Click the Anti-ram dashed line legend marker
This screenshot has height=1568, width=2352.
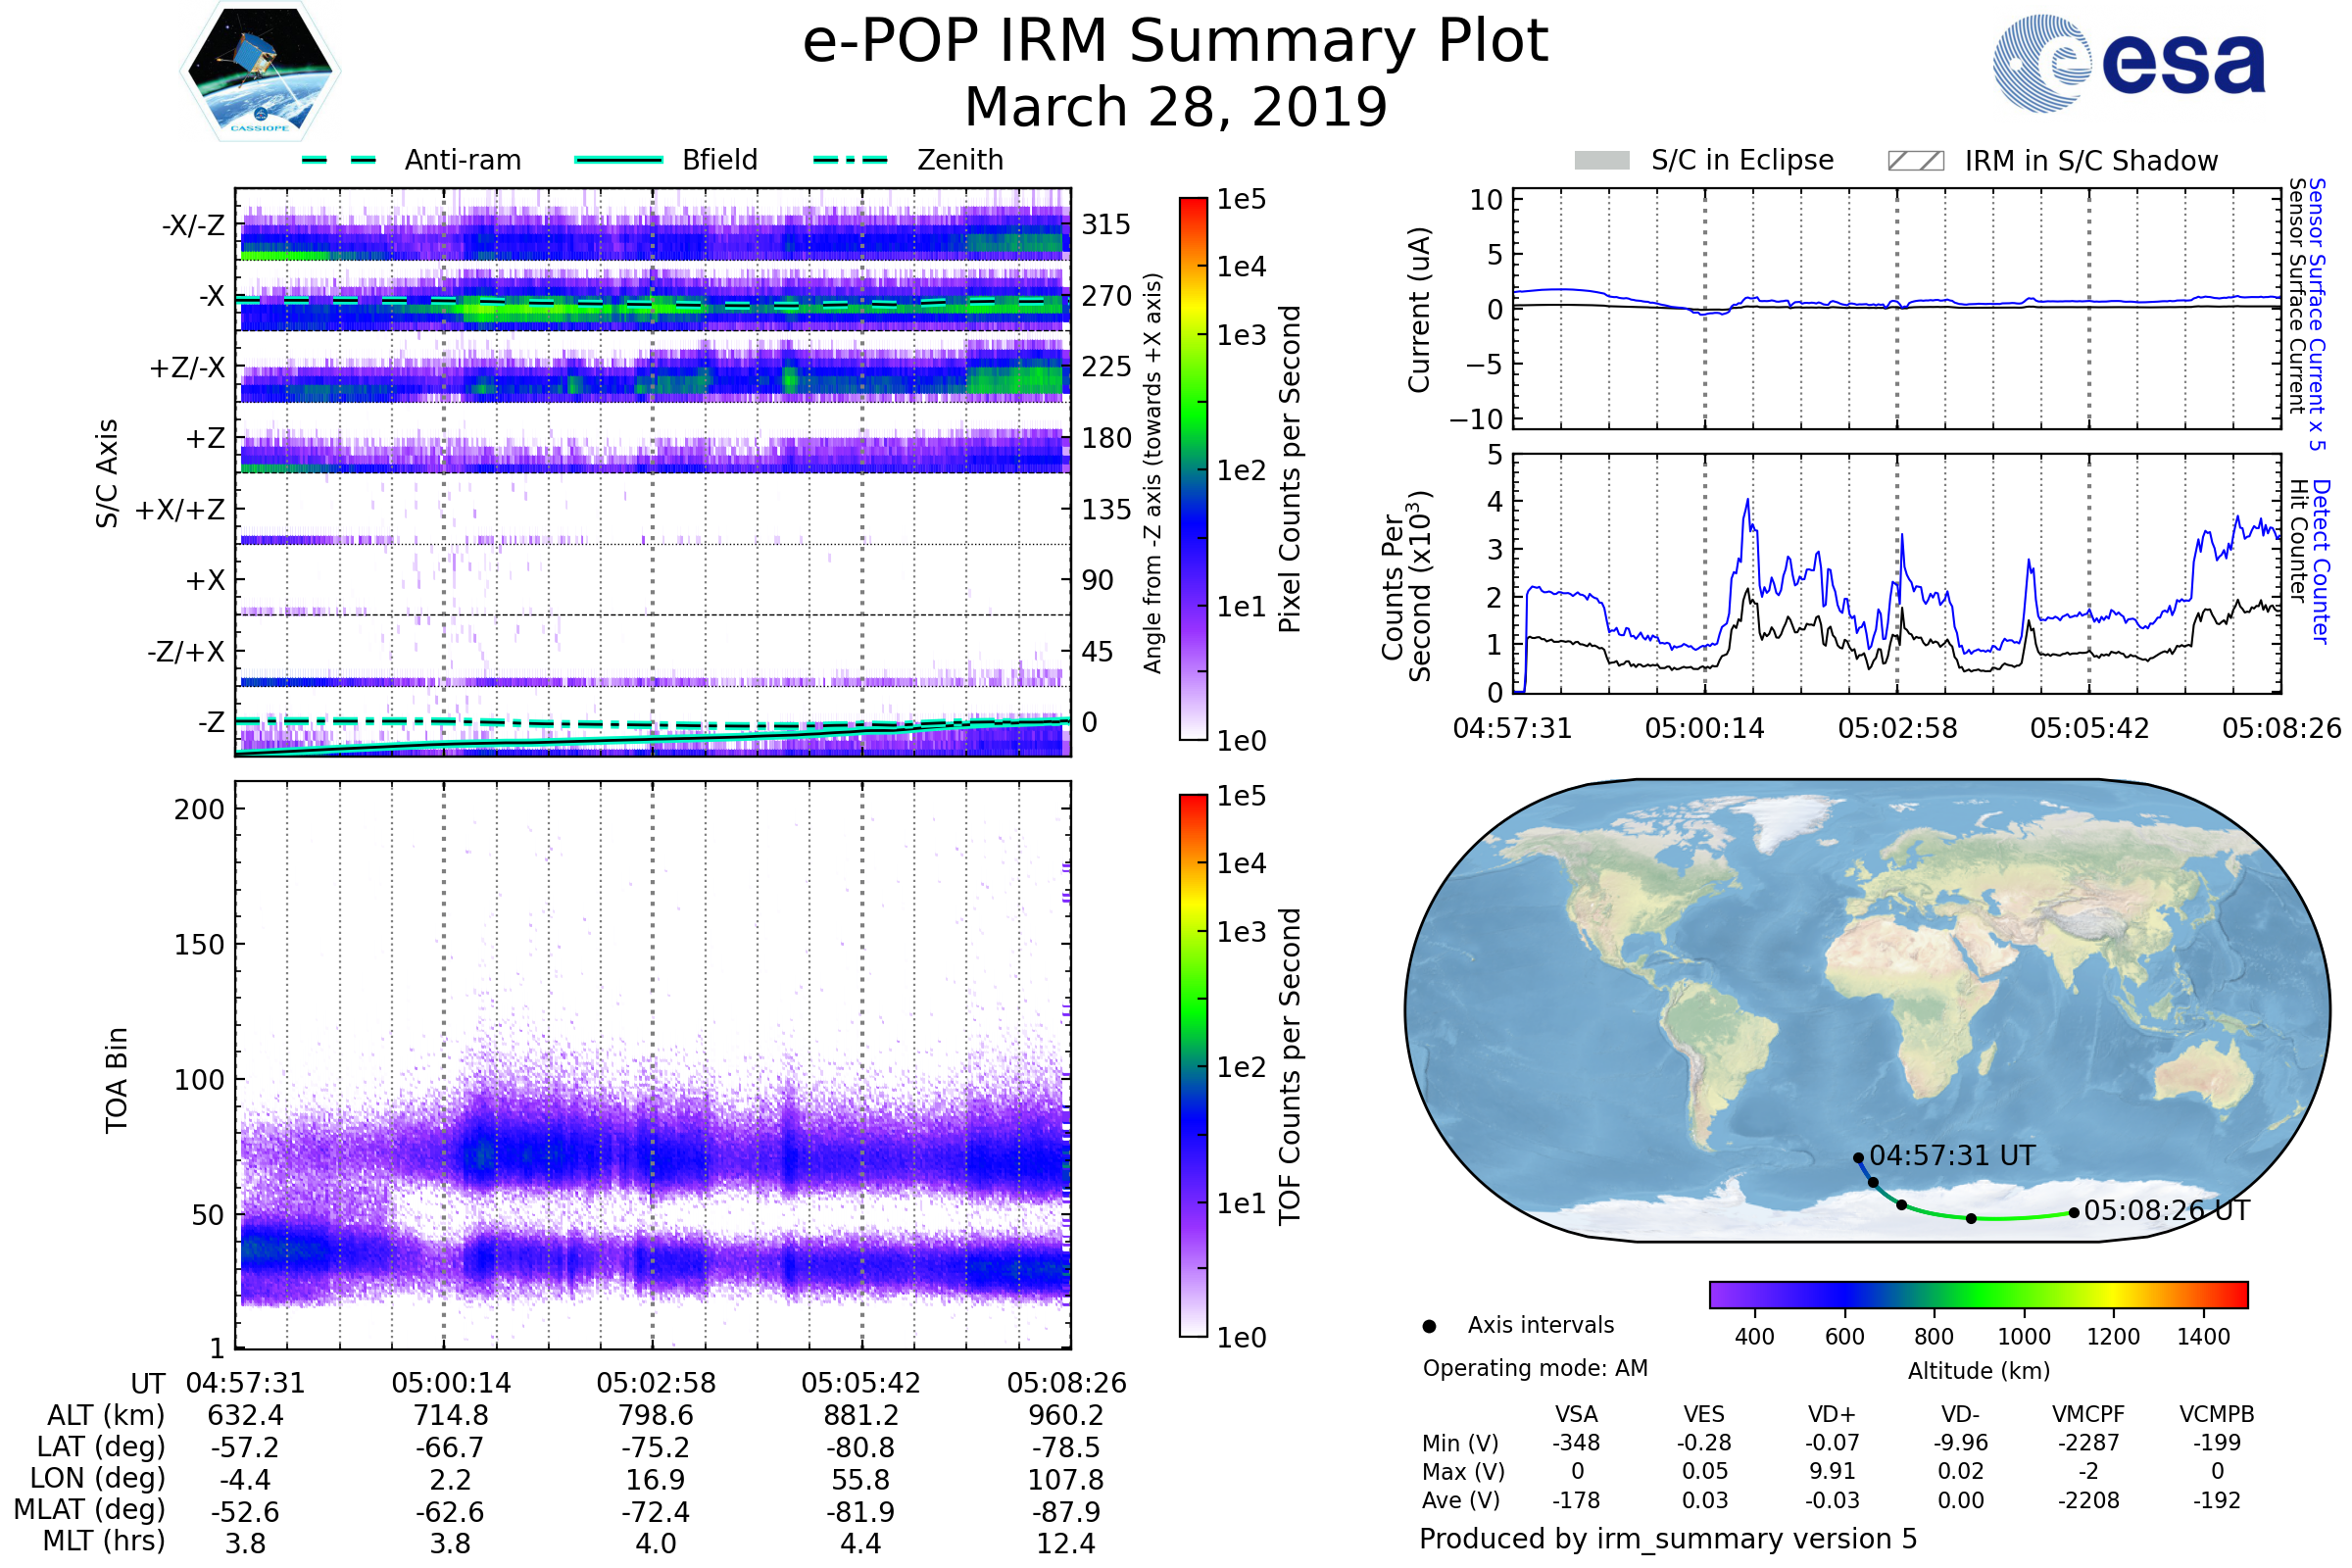[x=339, y=160]
